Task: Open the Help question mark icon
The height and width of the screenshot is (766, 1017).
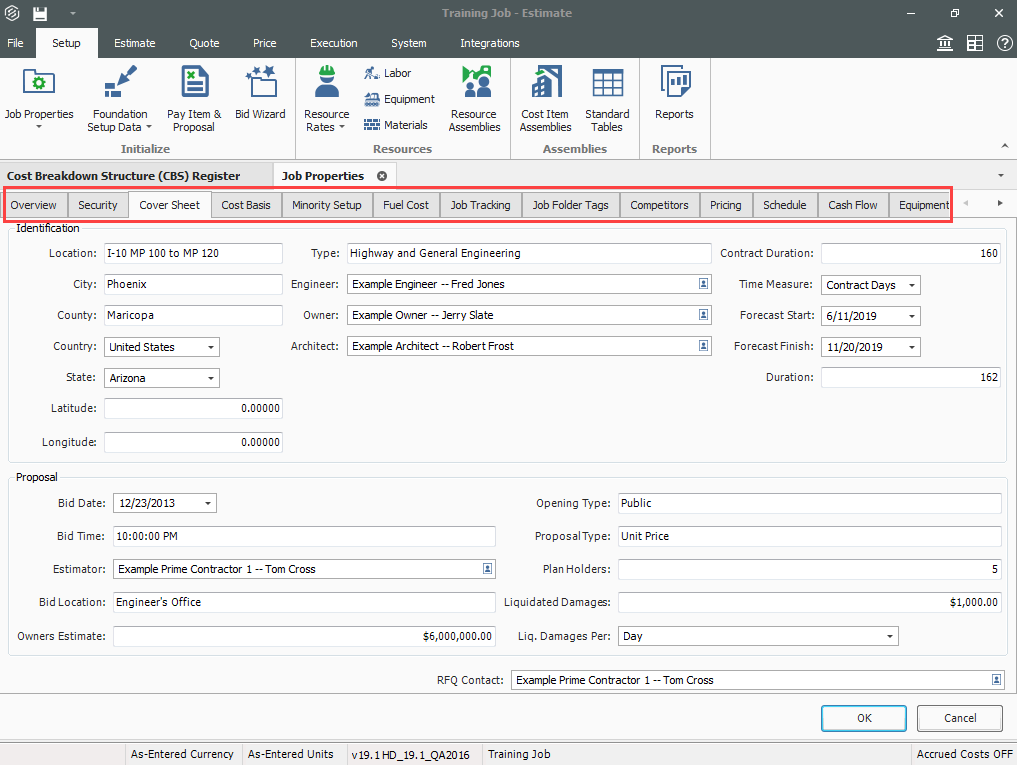Action: [x=1004, y=43]
